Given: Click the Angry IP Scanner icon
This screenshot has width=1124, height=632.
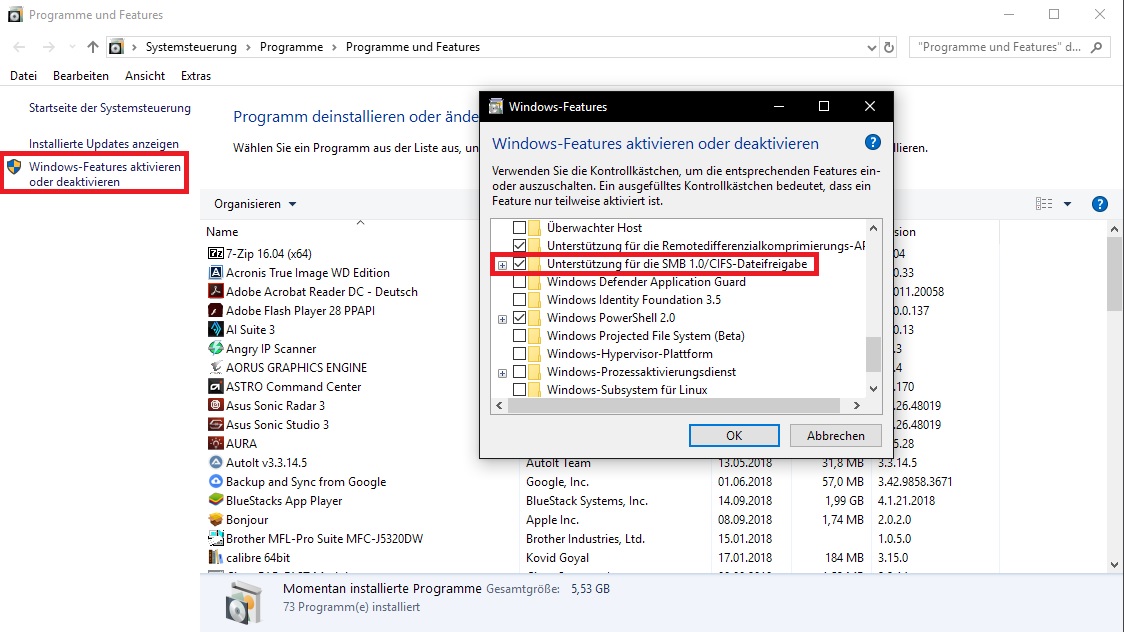Looking at the screenshot, I should point(215,348).
